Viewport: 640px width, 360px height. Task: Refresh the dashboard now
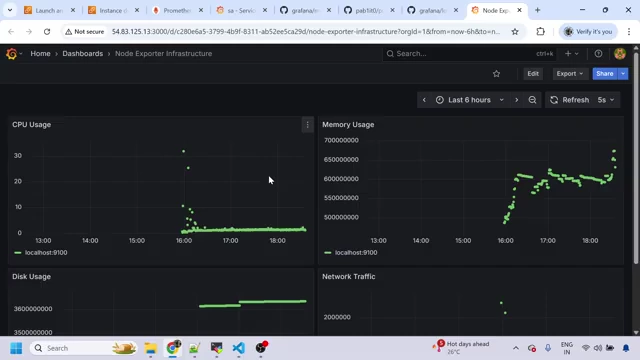click(x=570, y=100)
